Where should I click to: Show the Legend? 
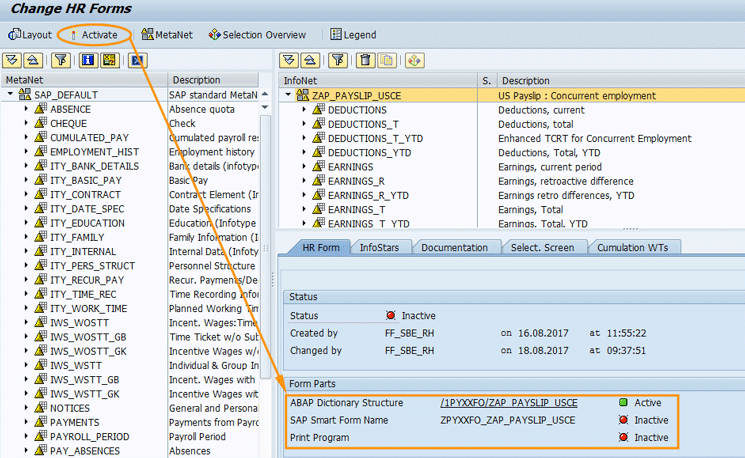[353, 35]
